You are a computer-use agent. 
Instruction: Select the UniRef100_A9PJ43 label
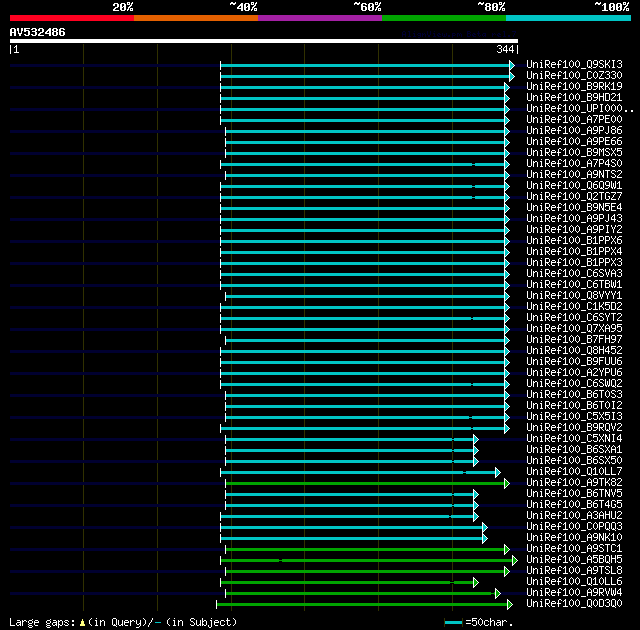coord(574,219)
